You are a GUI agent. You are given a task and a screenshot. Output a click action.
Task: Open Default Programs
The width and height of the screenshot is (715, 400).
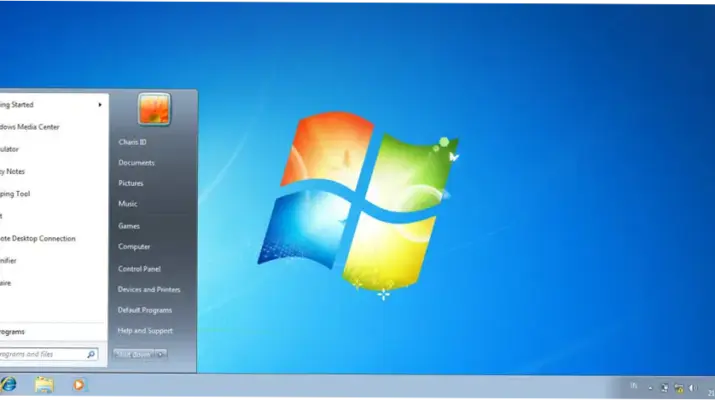coord(145,310)
